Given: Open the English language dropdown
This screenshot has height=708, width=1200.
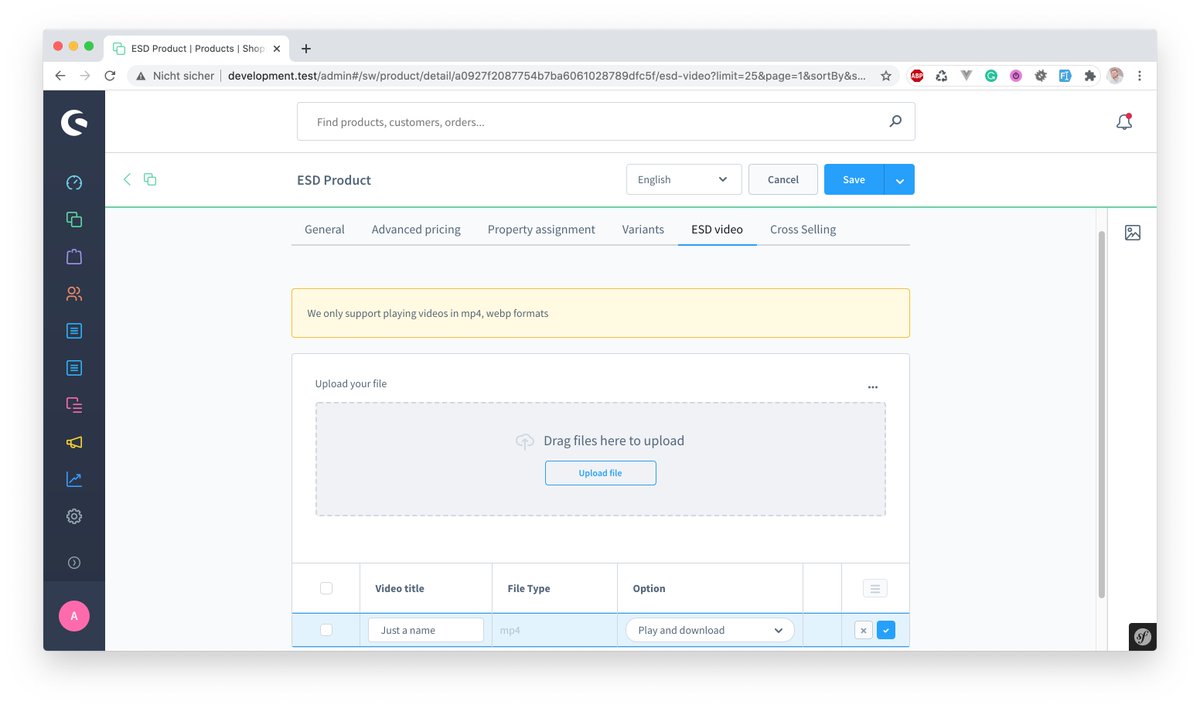Looking at the screenshot, I should (x=683, y=179).
